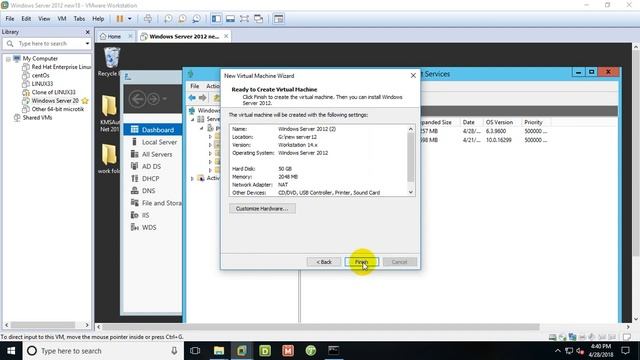The image size is (640, 360).
Task: Click the Full Screen mode icon
Action: coord(244,19)
